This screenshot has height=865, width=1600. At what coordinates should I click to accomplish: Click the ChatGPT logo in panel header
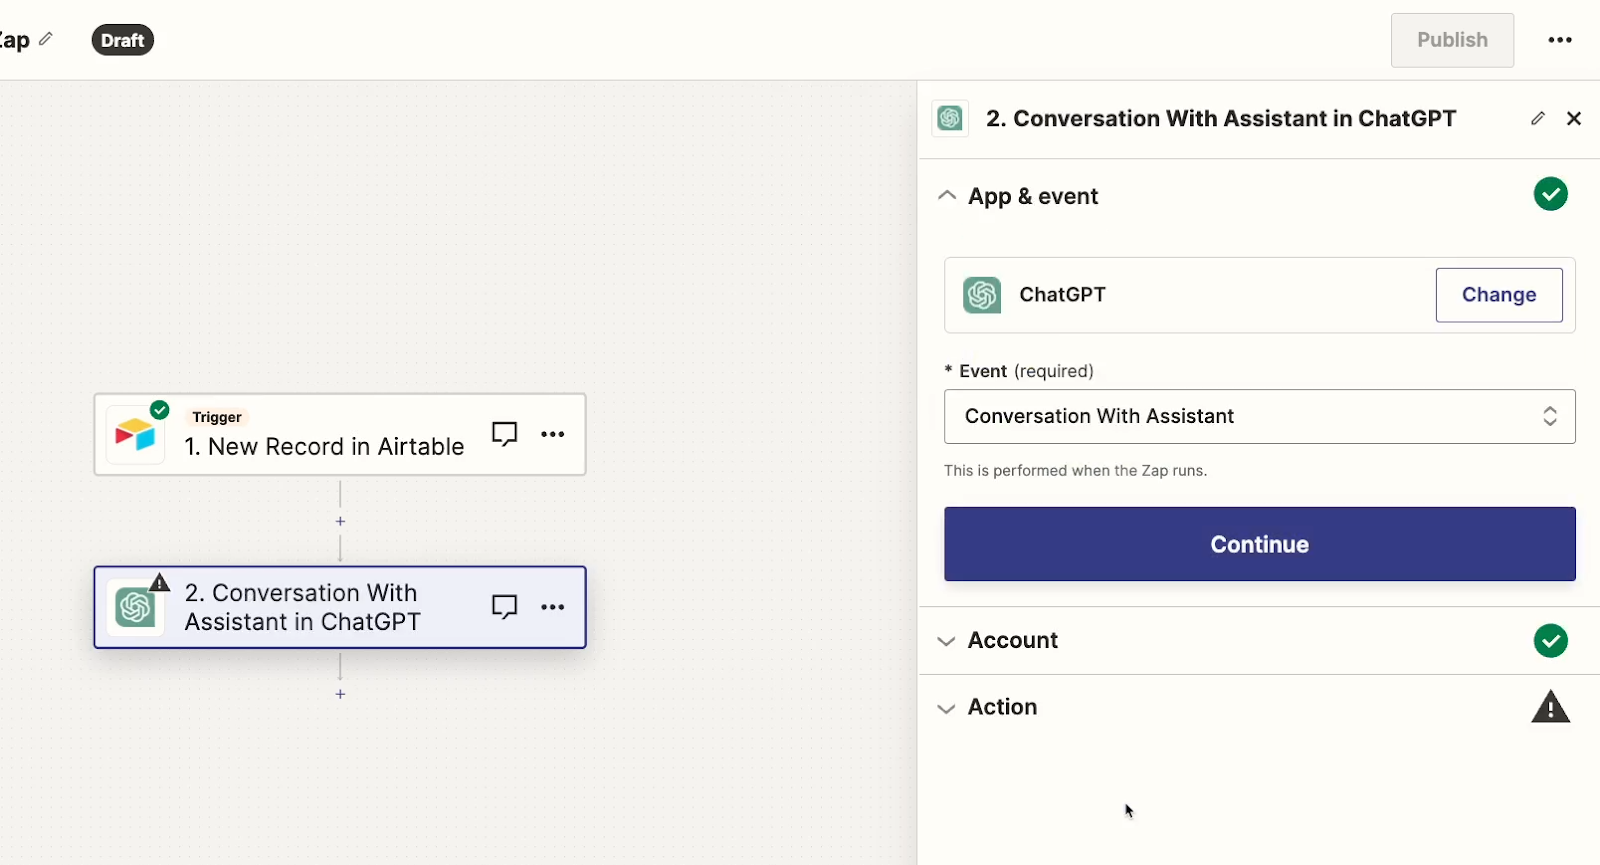tap(950, 118)
